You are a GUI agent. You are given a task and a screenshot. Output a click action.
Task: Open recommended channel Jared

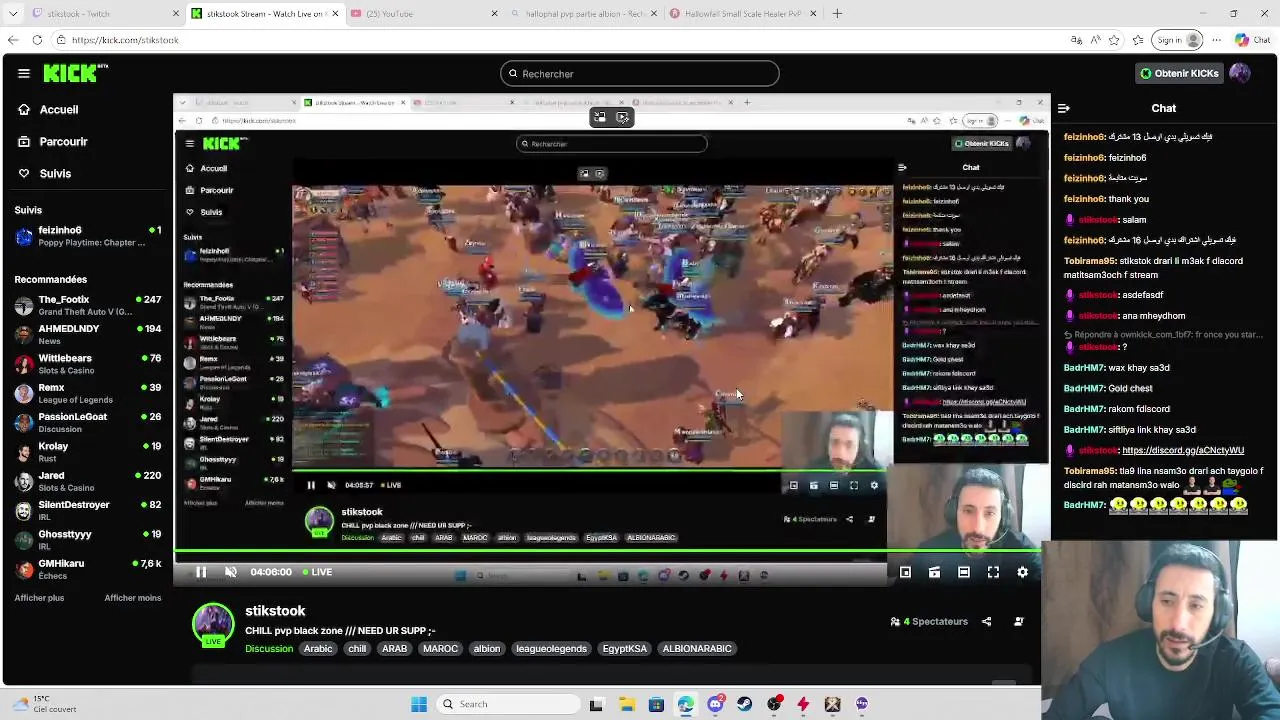88,481
